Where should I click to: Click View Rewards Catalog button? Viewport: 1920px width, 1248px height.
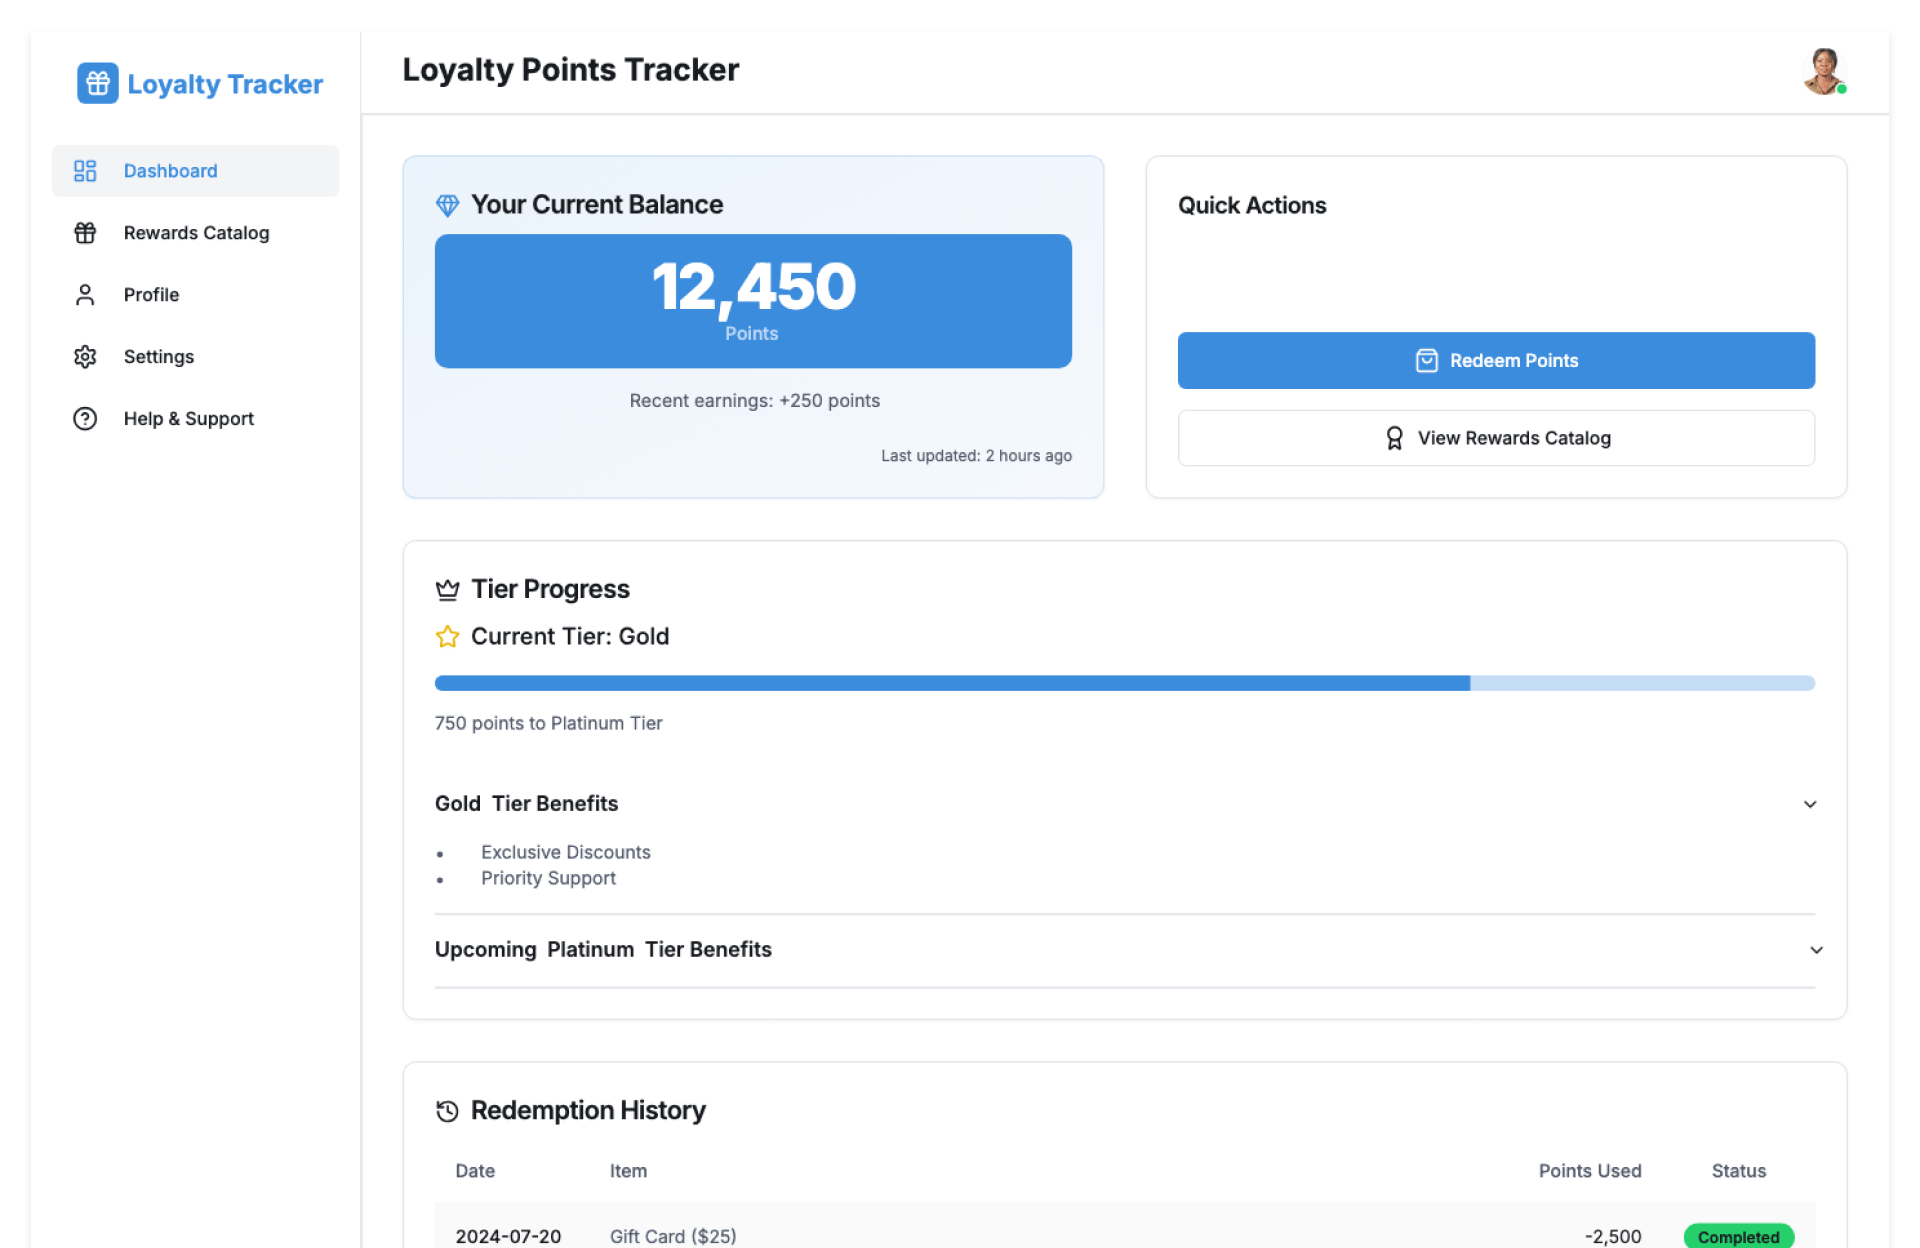click(x=1495, y=438)
